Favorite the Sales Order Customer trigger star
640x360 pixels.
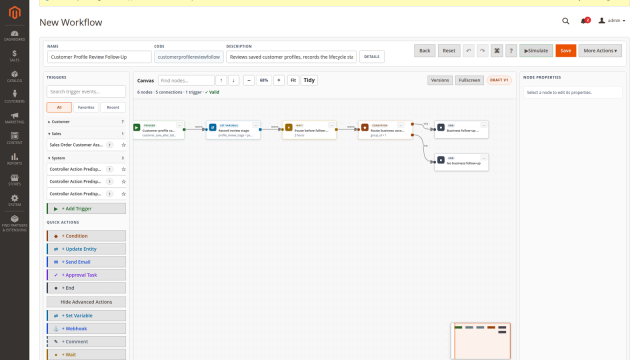click(x=124, y=145)
